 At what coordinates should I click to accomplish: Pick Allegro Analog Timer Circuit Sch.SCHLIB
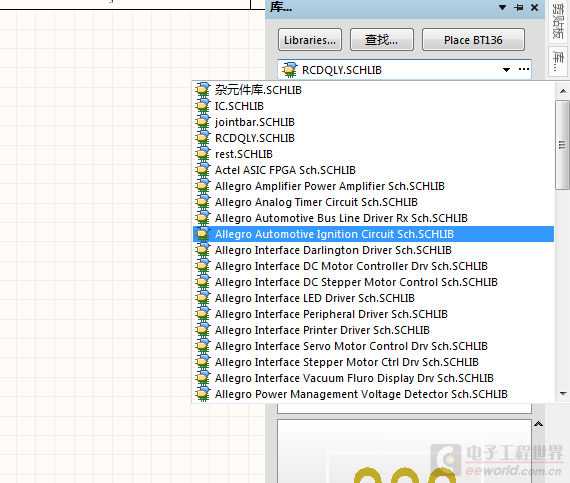(373, 202)
